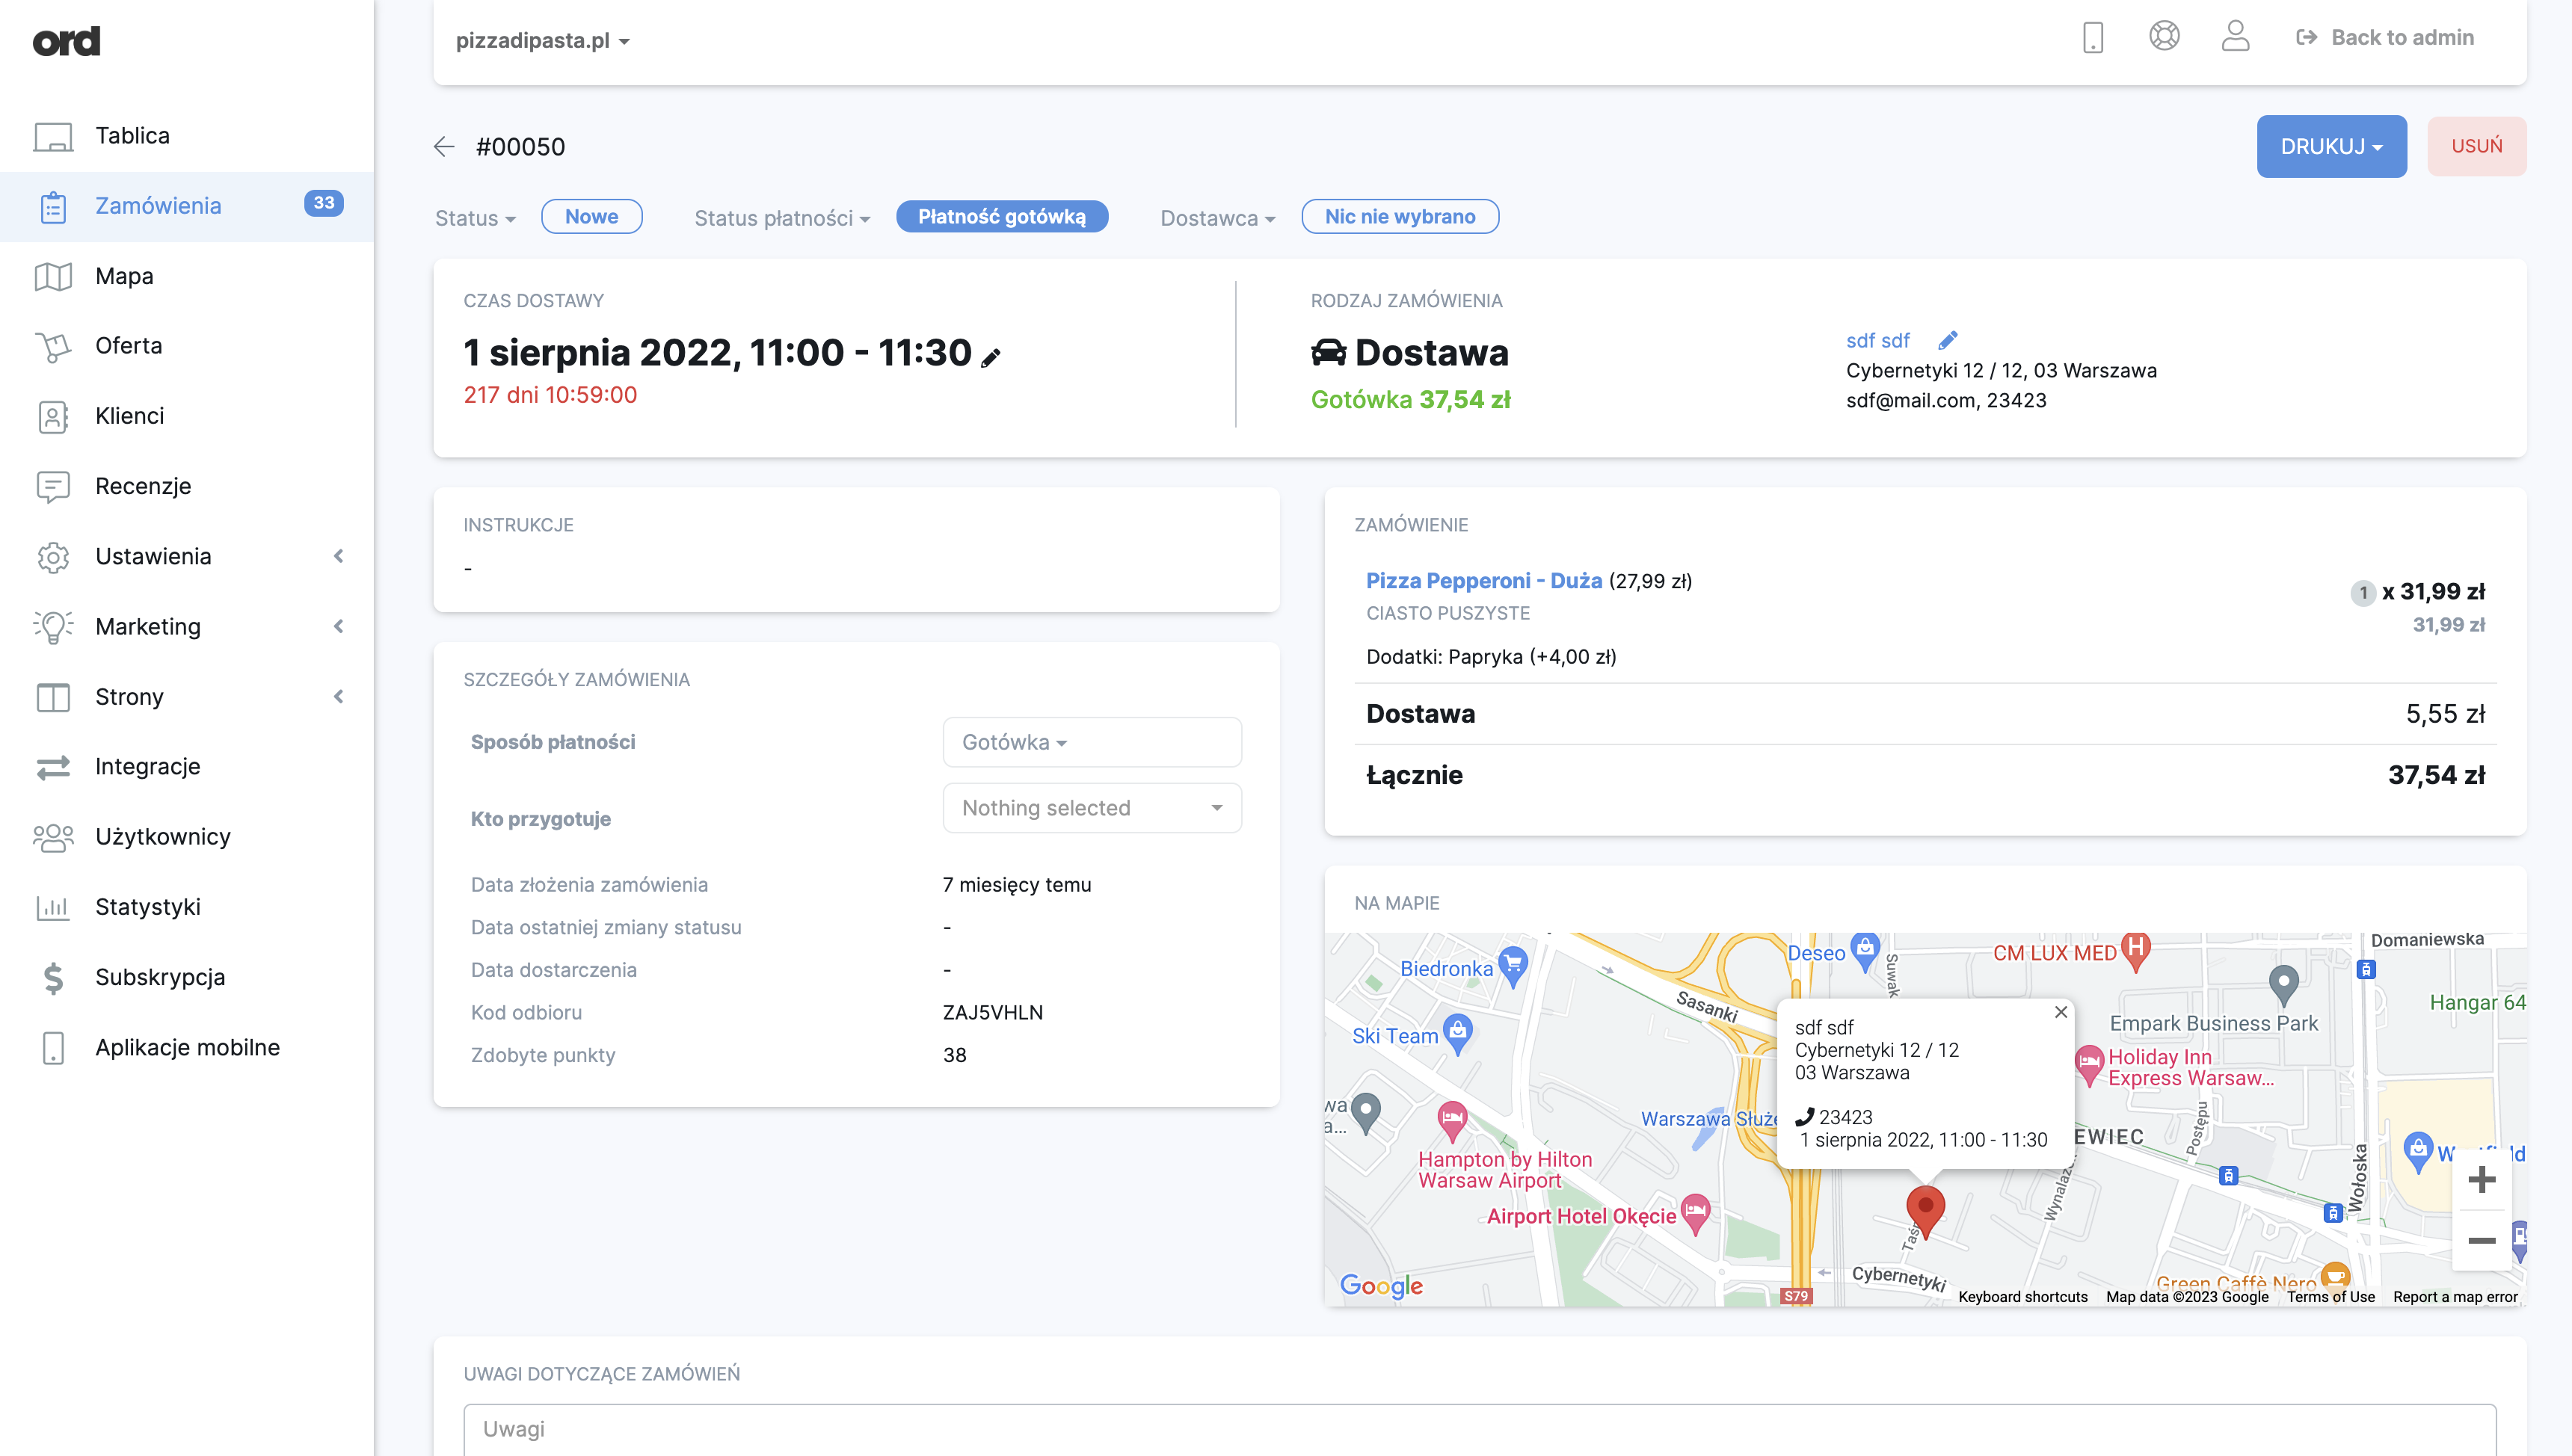Open the mobile phone icon in top bar

point(2092,38)
